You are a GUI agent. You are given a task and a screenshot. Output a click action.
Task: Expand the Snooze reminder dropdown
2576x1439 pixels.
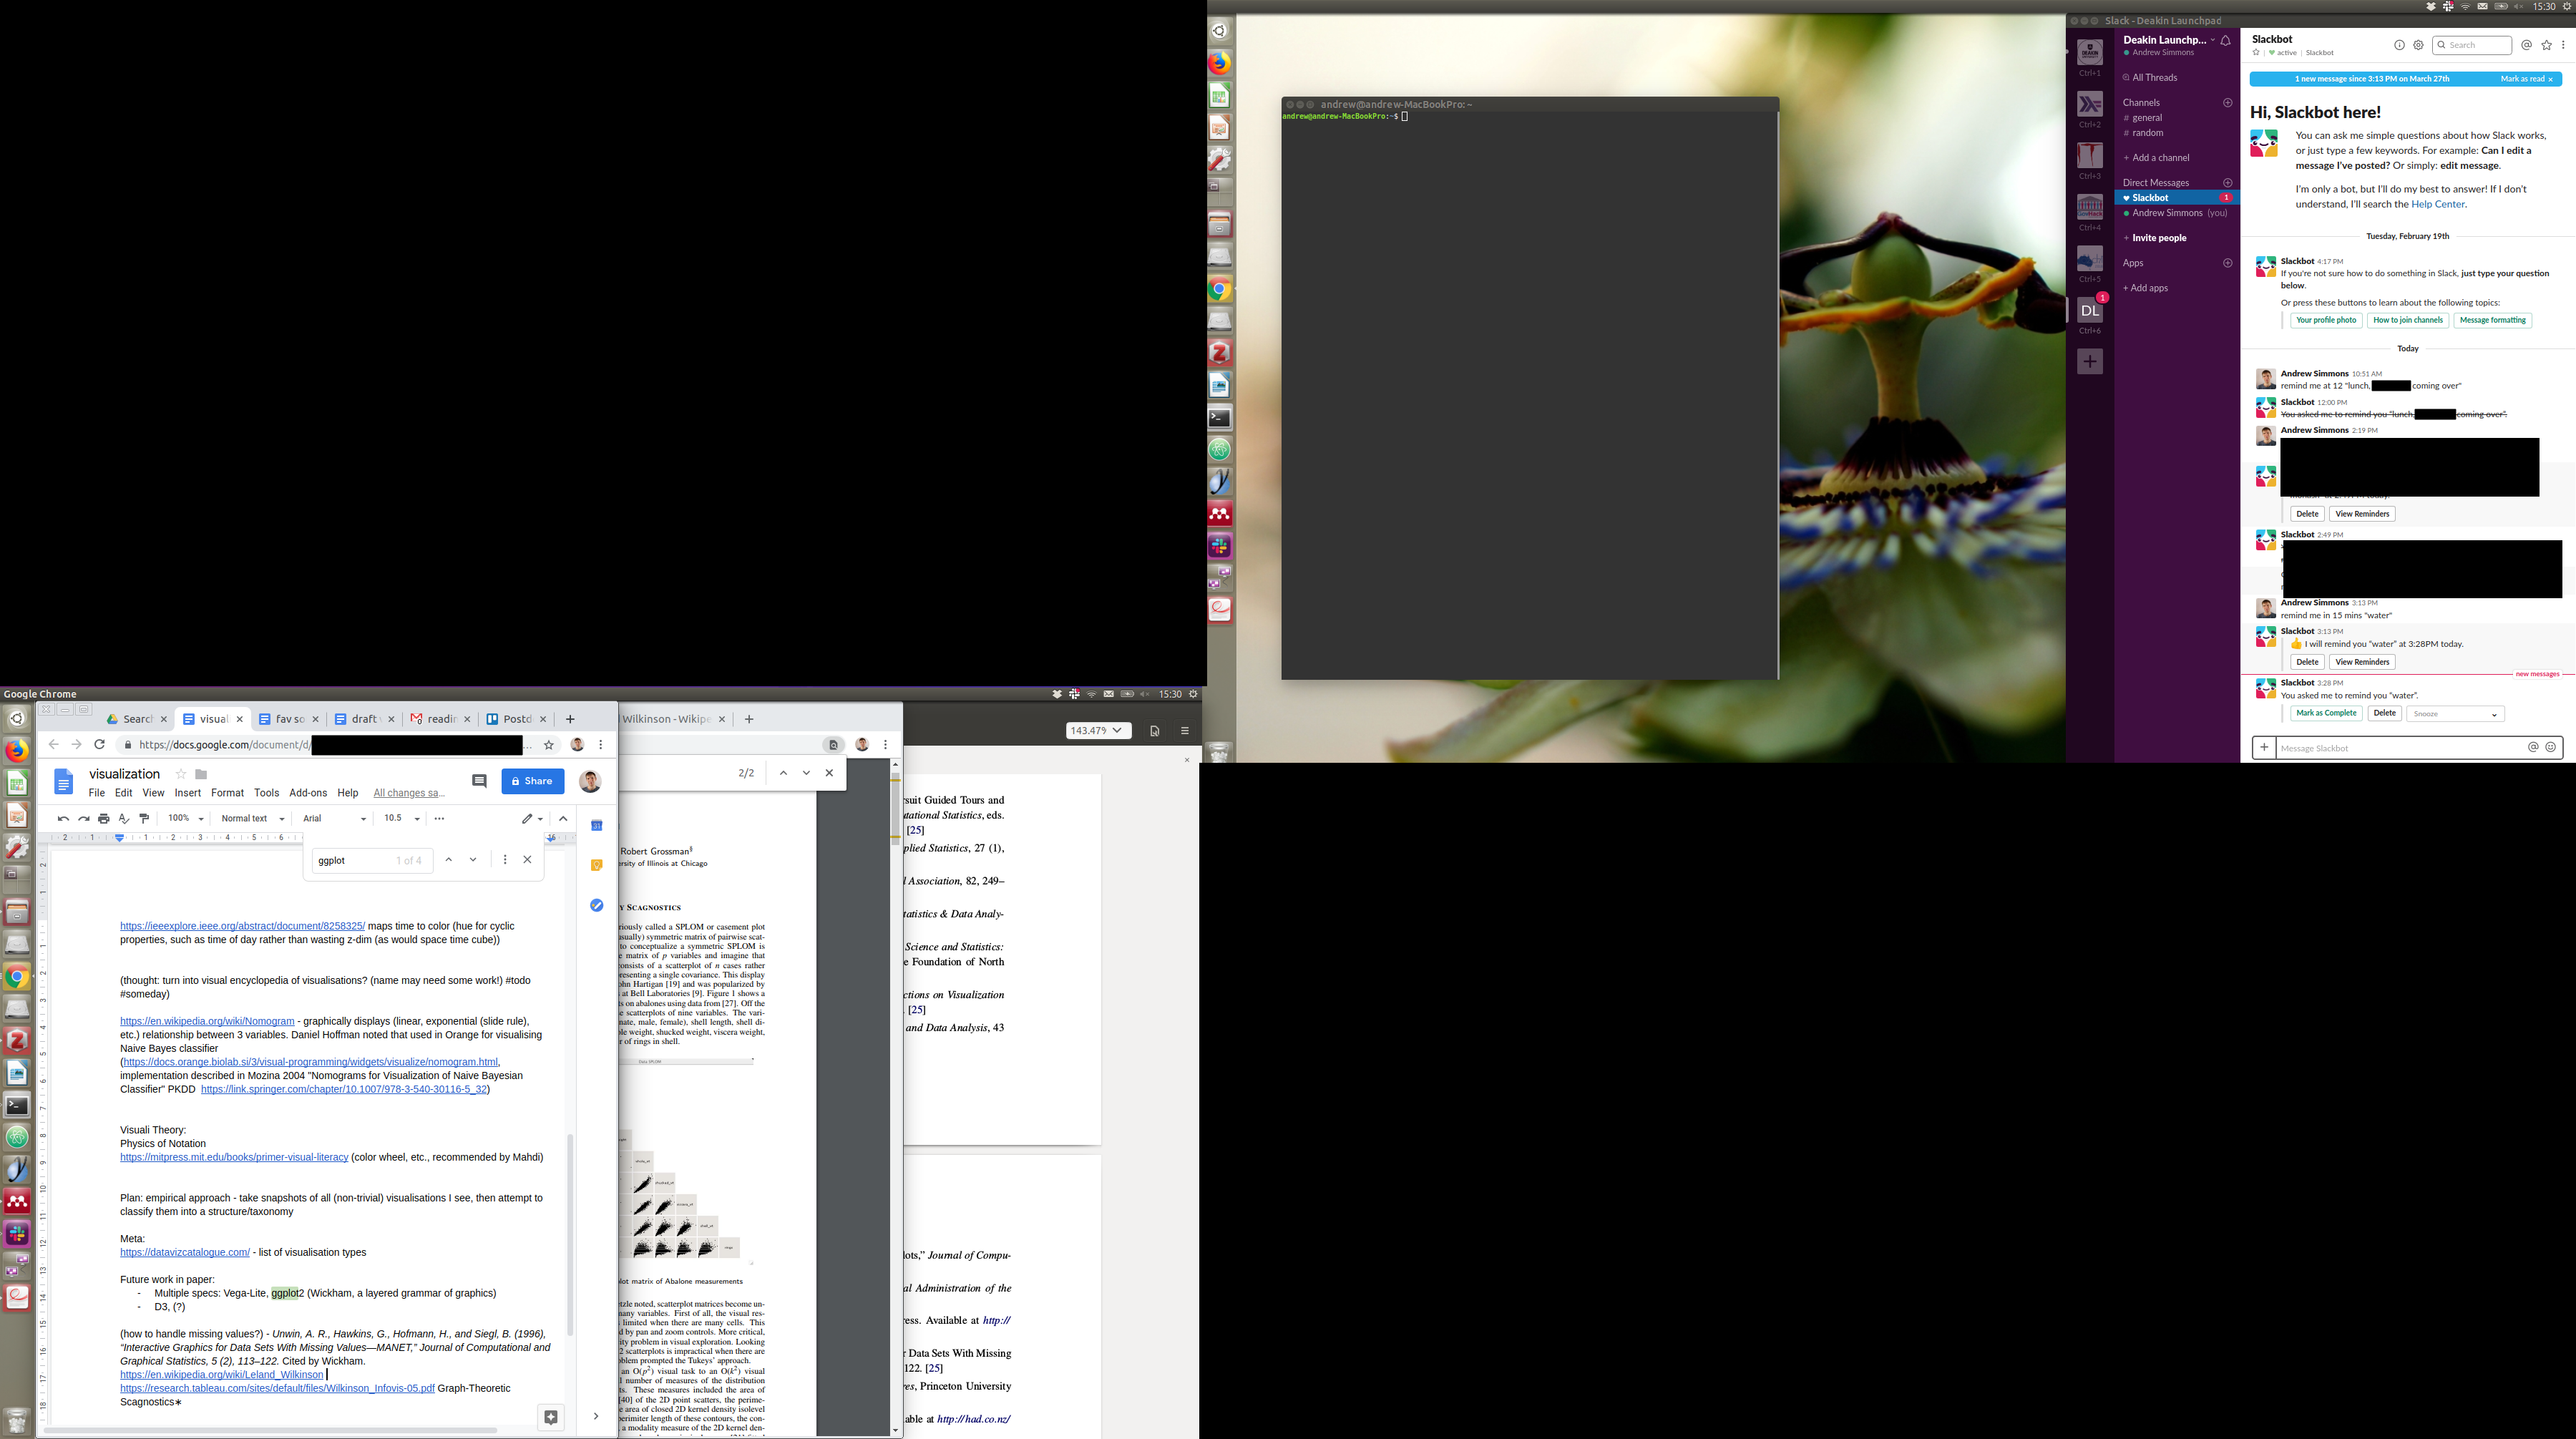tap(2454, 714)
